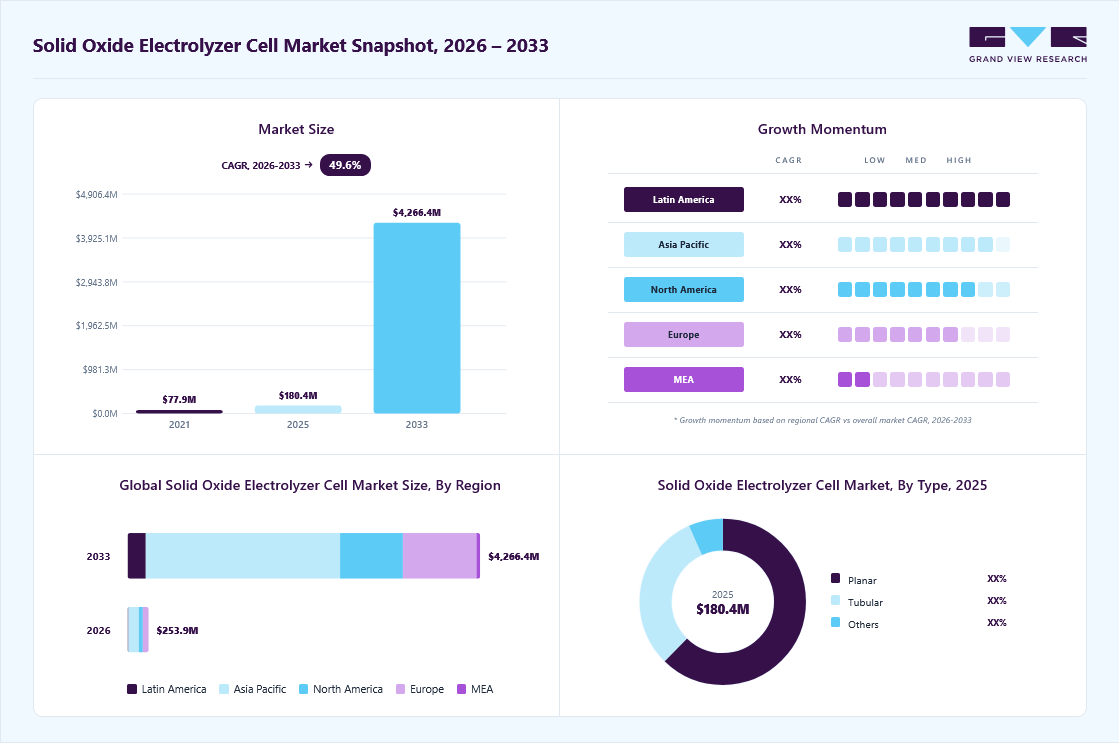Click North America segment in 2033 bar
This screenshot has height=743, width=1120.
(371, 556)
